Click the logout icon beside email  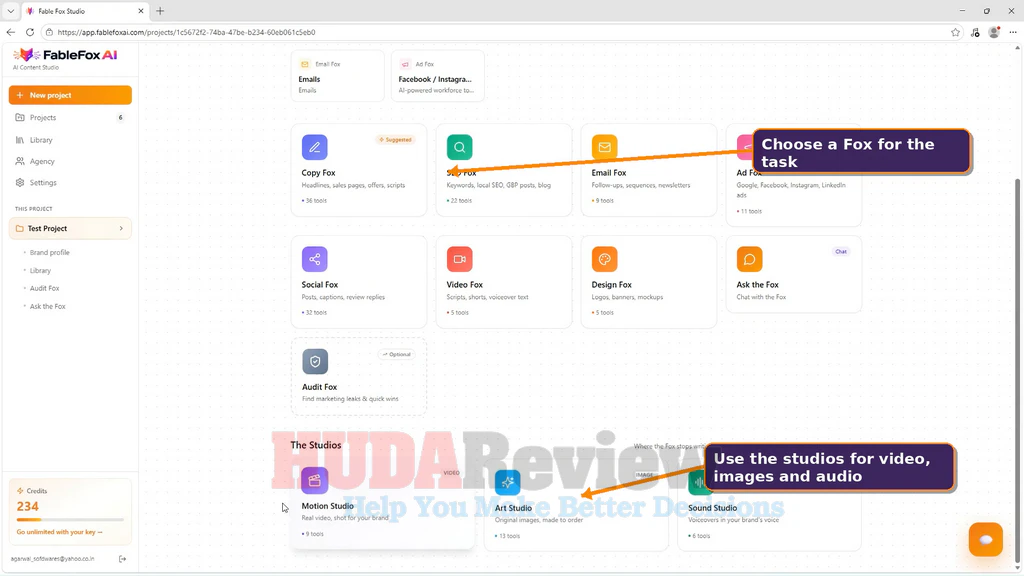point(122,559)
